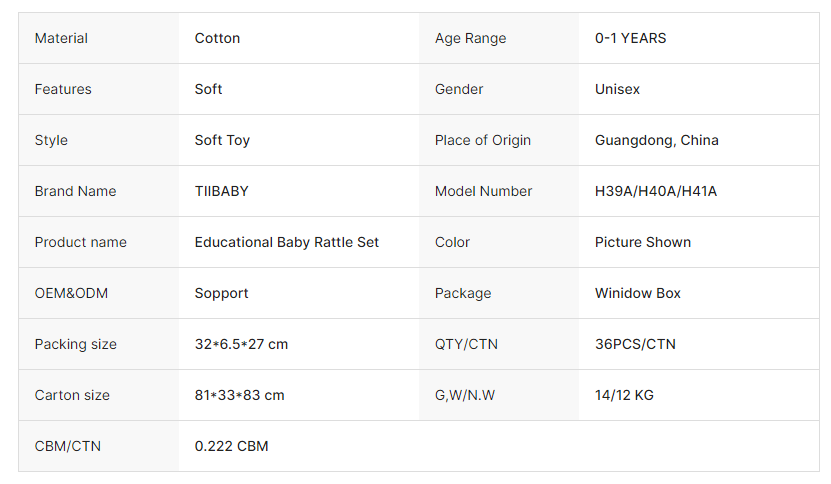Select the Cotton value text

217,38
